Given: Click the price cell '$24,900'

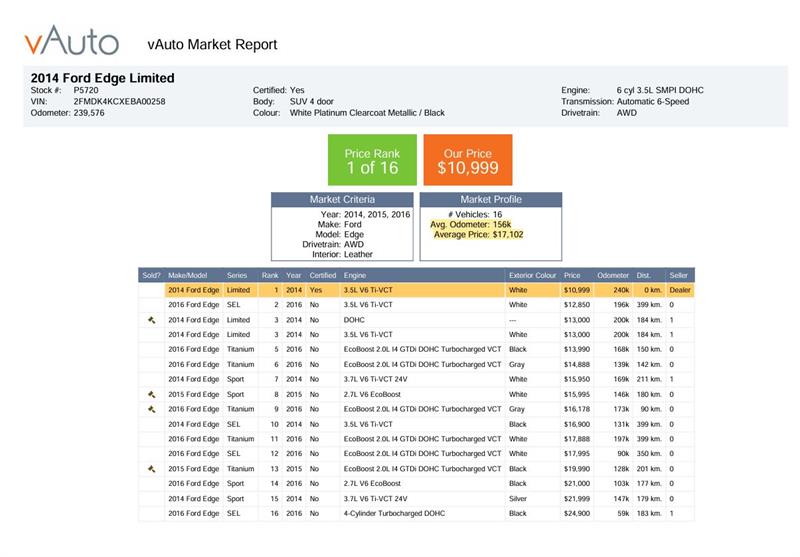Looking at the screenshot, I should click(577, 514).
